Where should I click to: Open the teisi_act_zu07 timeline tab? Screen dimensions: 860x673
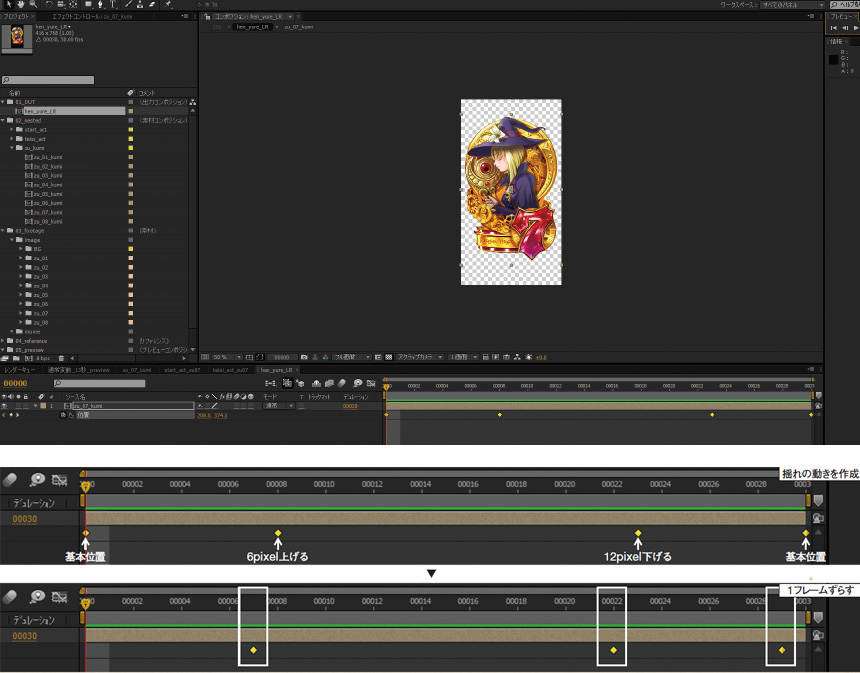click(x=230, y=370)
